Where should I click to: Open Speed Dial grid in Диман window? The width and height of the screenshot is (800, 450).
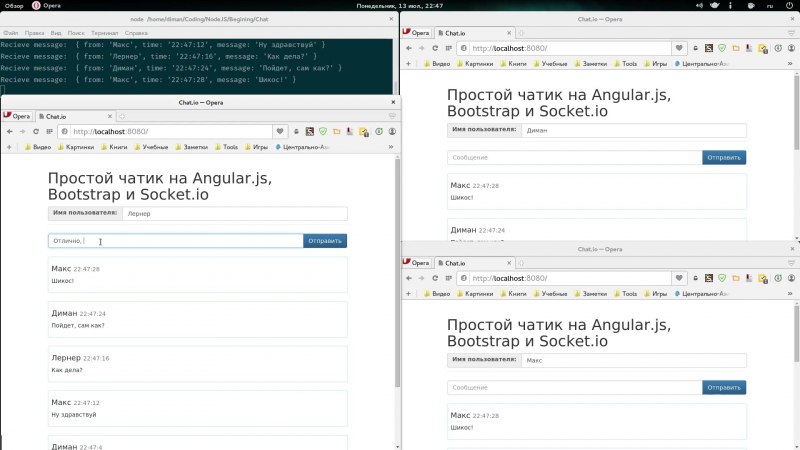tap(448, 48)
